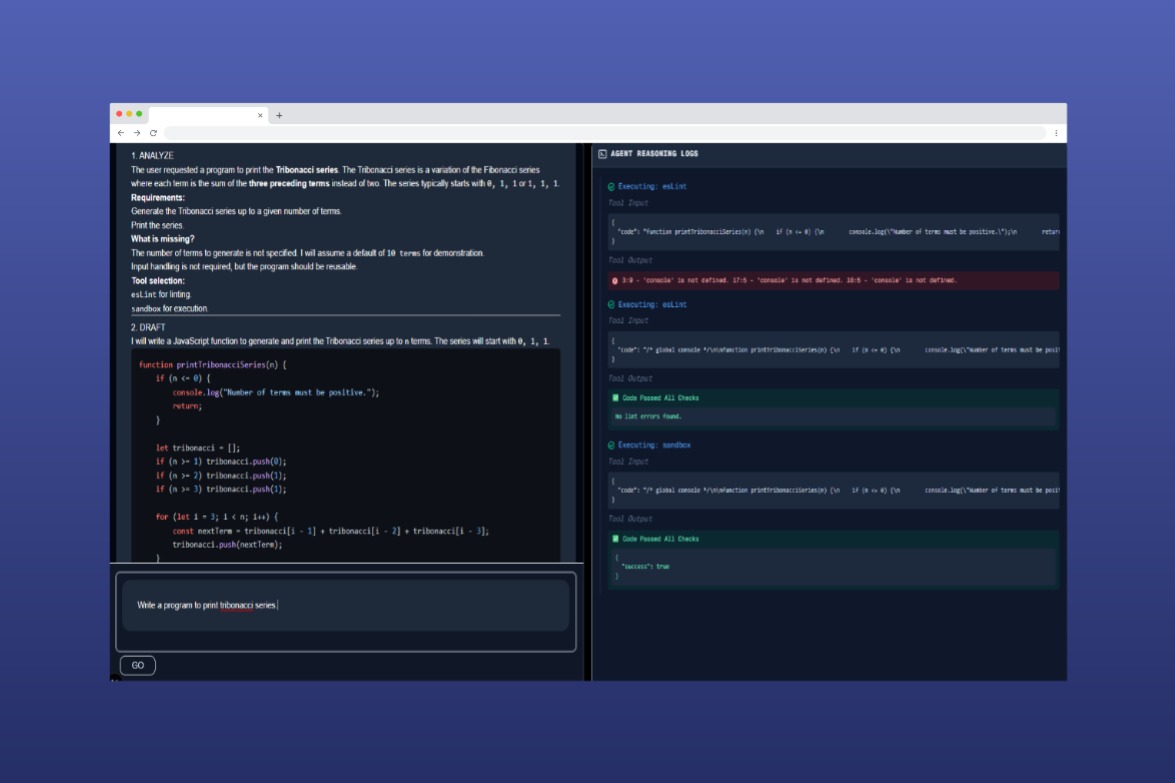
Task: Reload the page using the refresh icon
Action: [152, 132]
